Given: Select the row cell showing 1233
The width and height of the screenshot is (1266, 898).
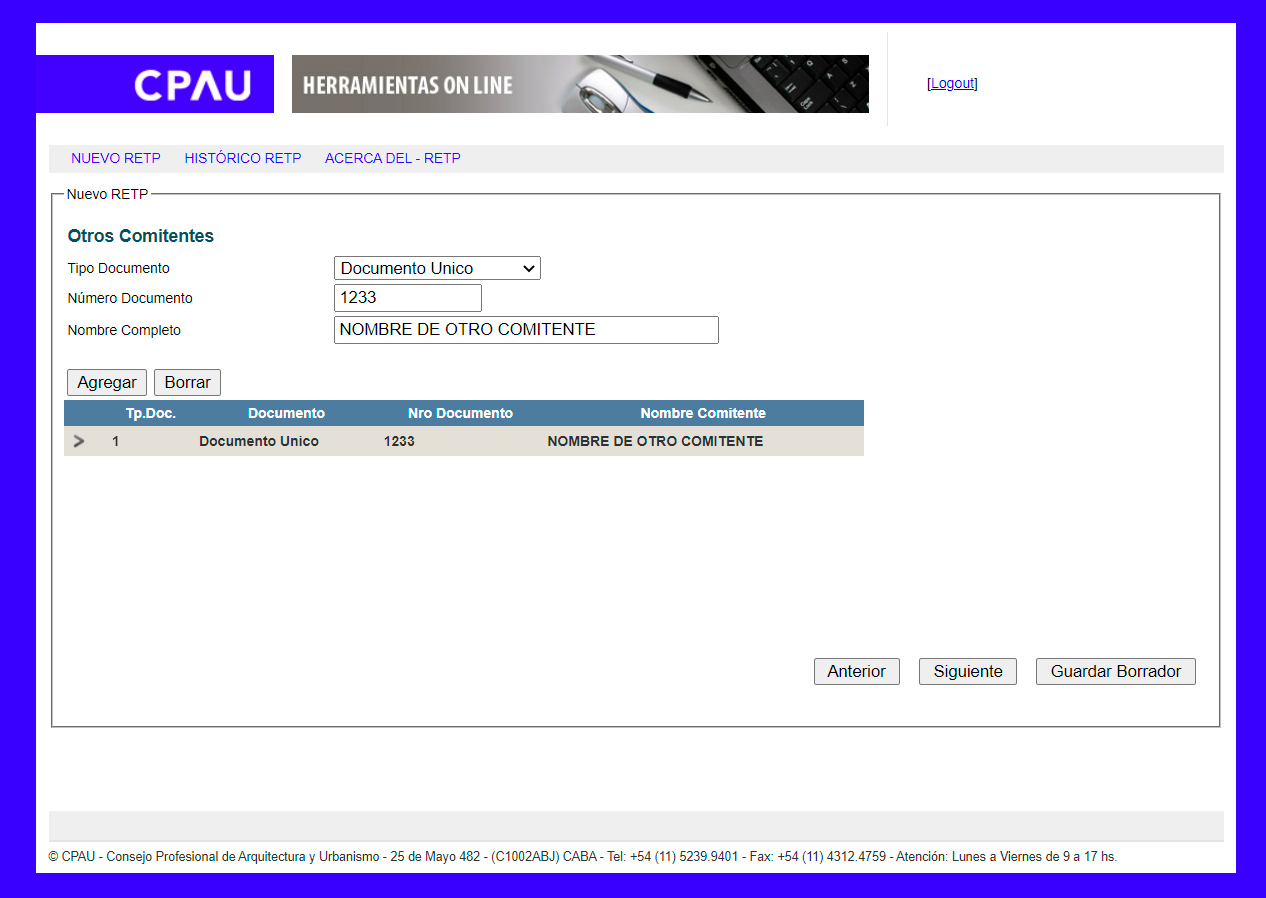Looking at the screenshot, I should point(399,441).
